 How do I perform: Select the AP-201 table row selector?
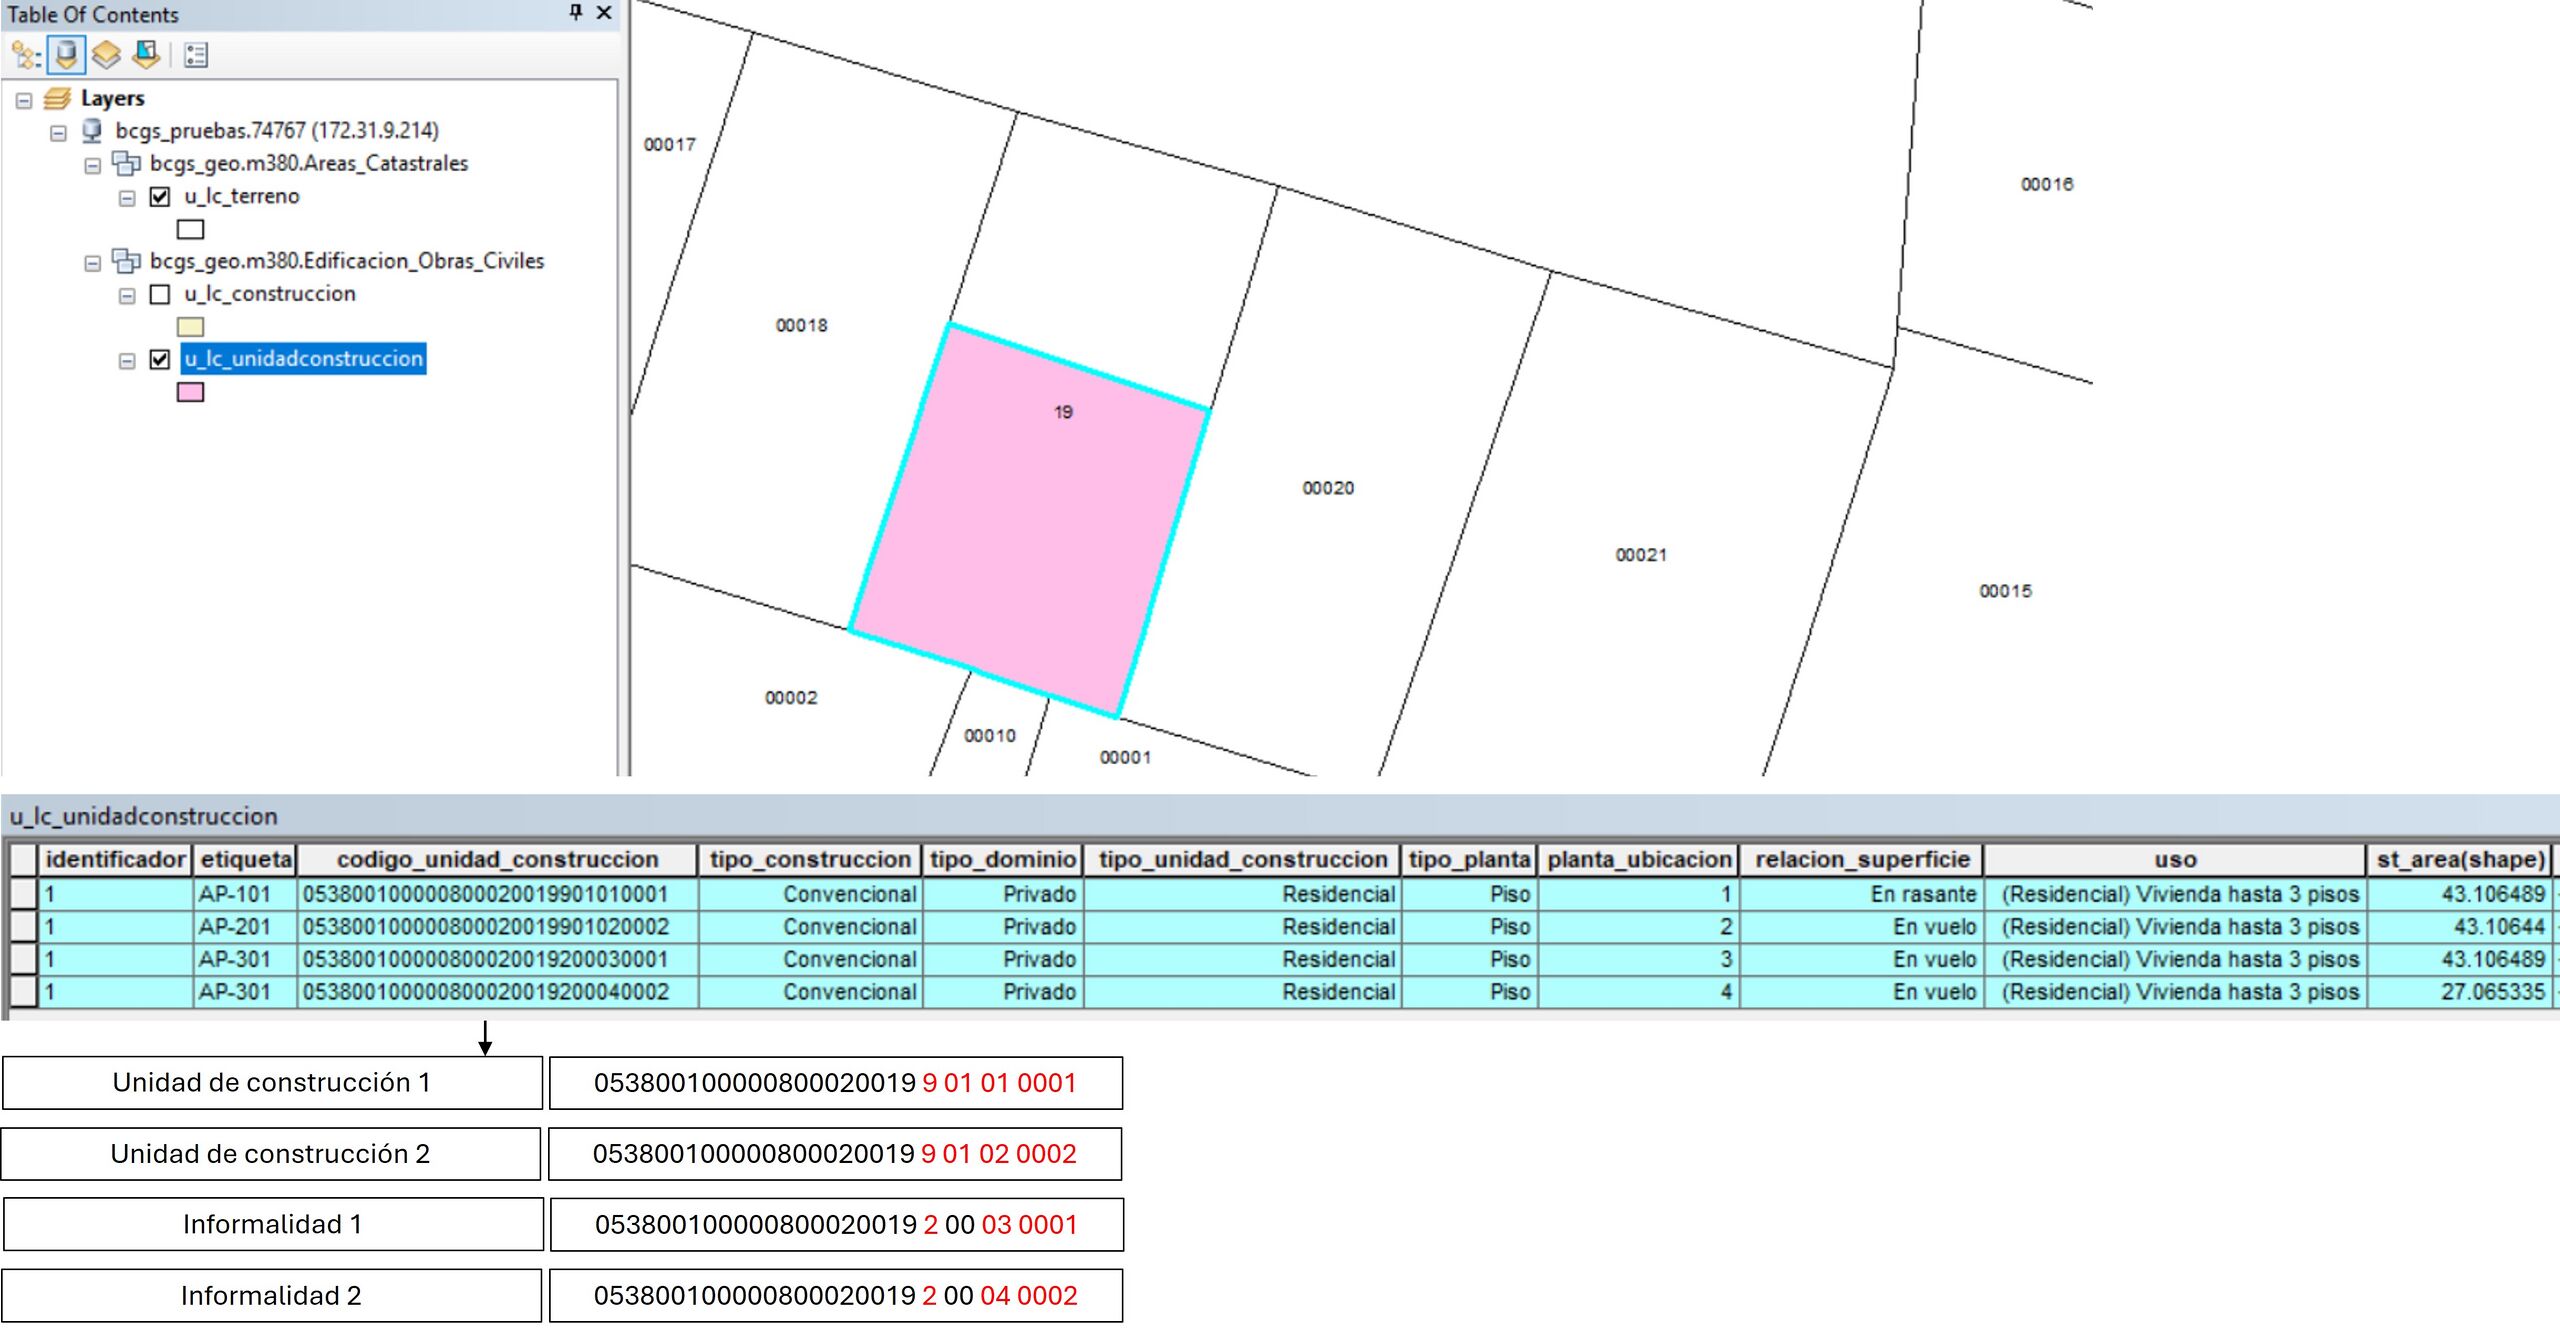coord(23,927)
